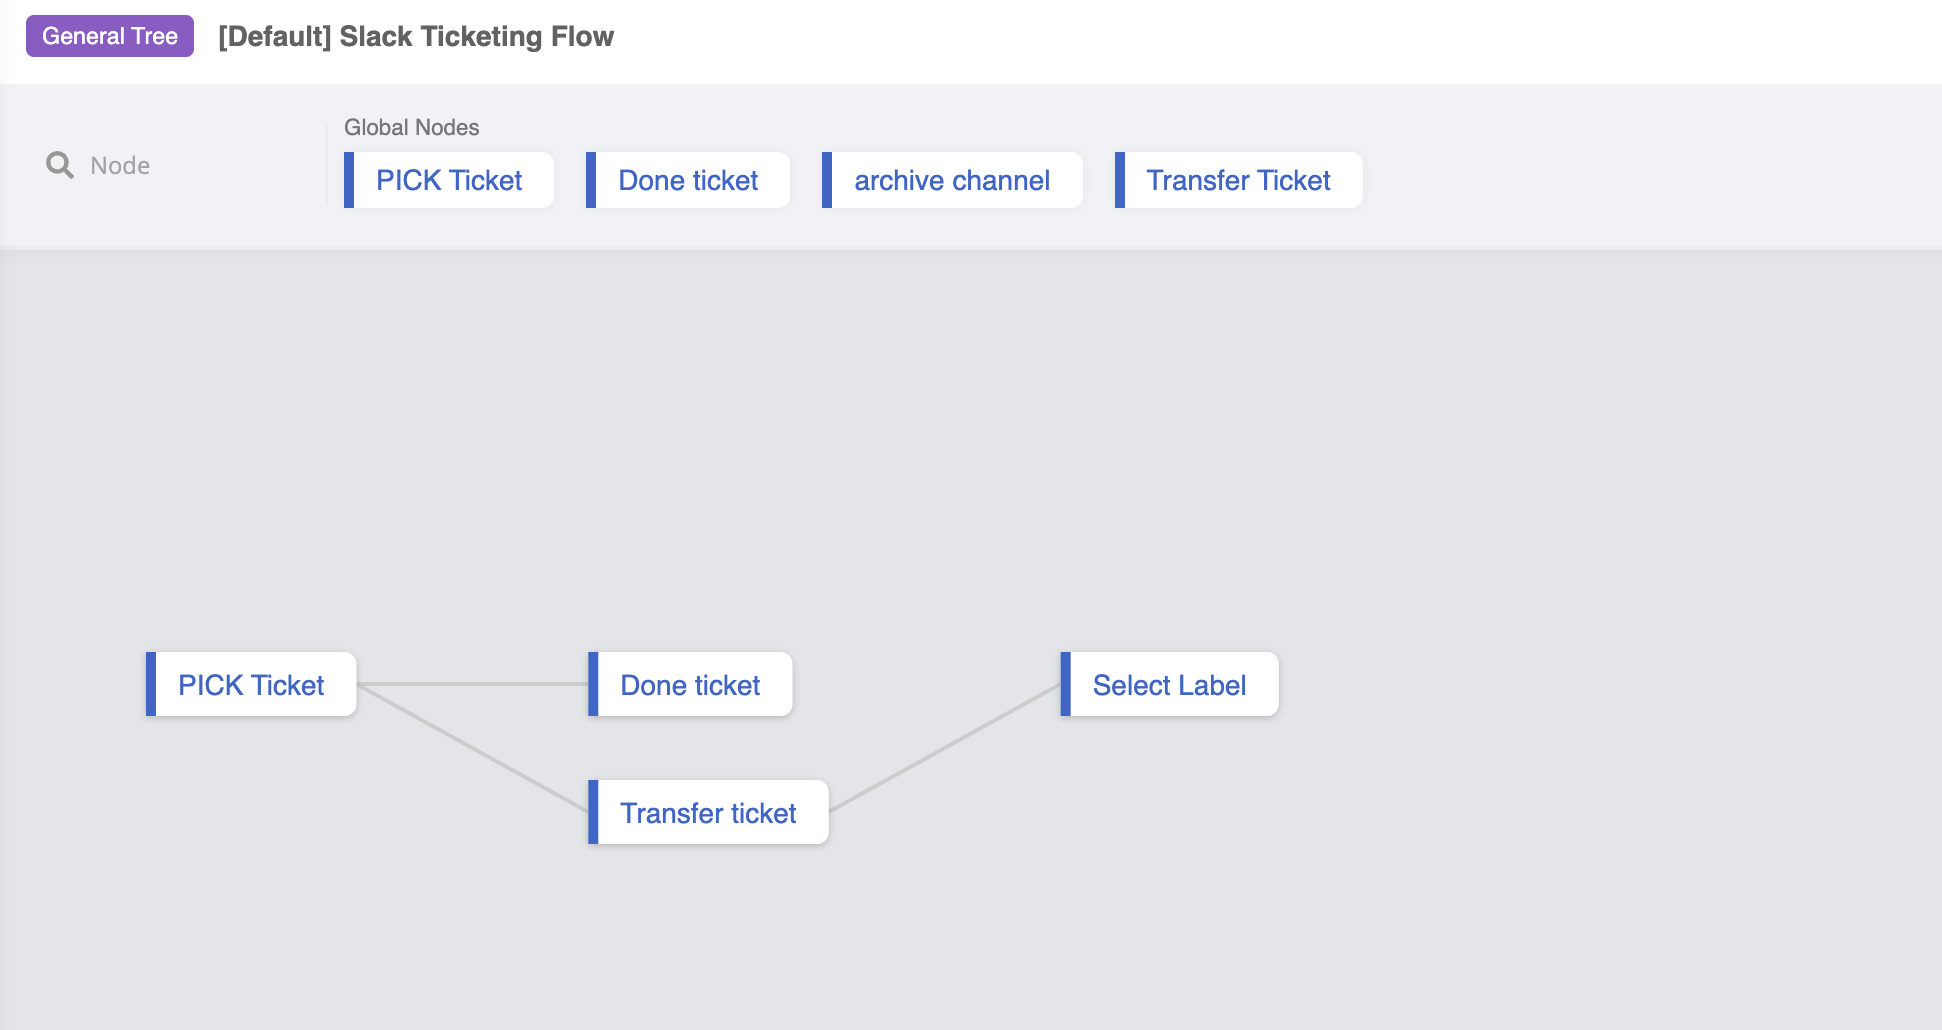
Task: Click connector from PICK Ticket to Transfer ticket
Action: pos(472,748)
